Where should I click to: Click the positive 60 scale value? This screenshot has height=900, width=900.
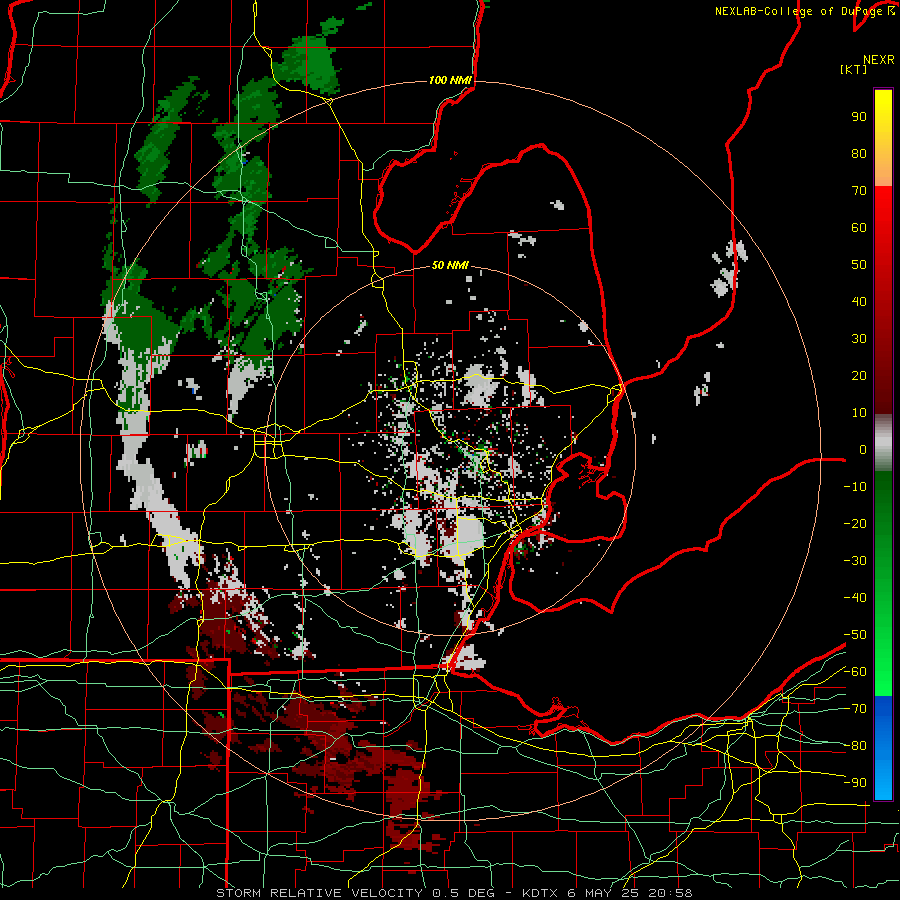(x=859, y=228)
